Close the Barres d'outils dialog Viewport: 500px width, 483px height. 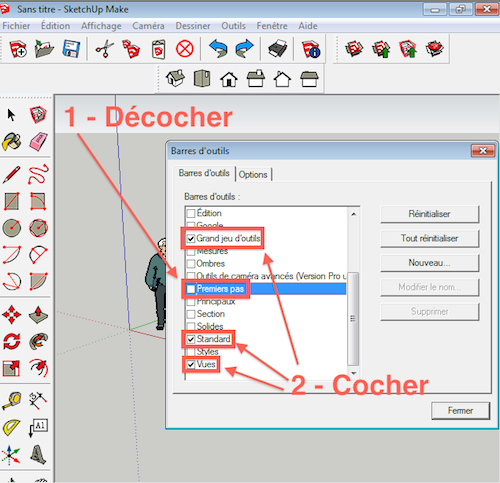(x=483, y=151)
